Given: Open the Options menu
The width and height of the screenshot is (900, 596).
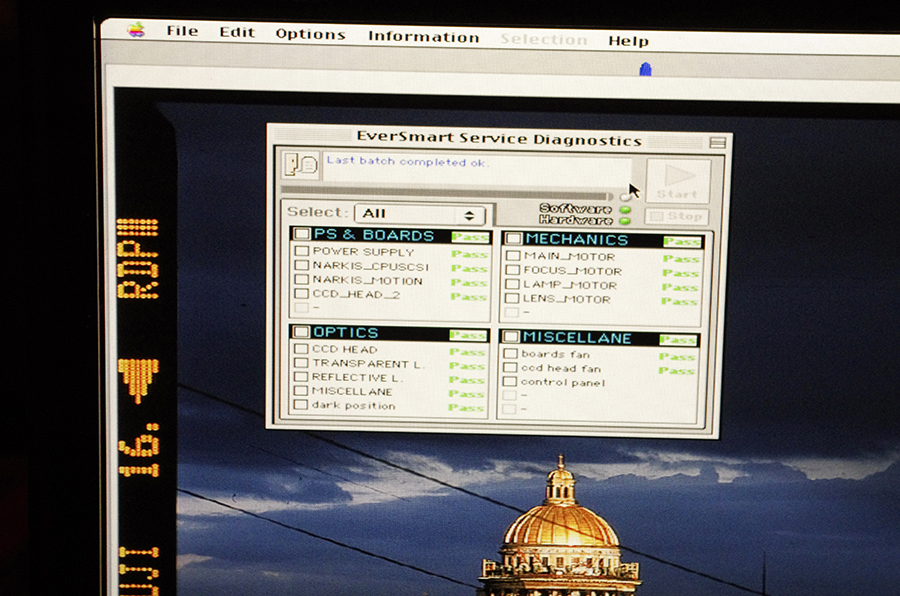Looking at the screenshot, I should click(x=310, y=34).
